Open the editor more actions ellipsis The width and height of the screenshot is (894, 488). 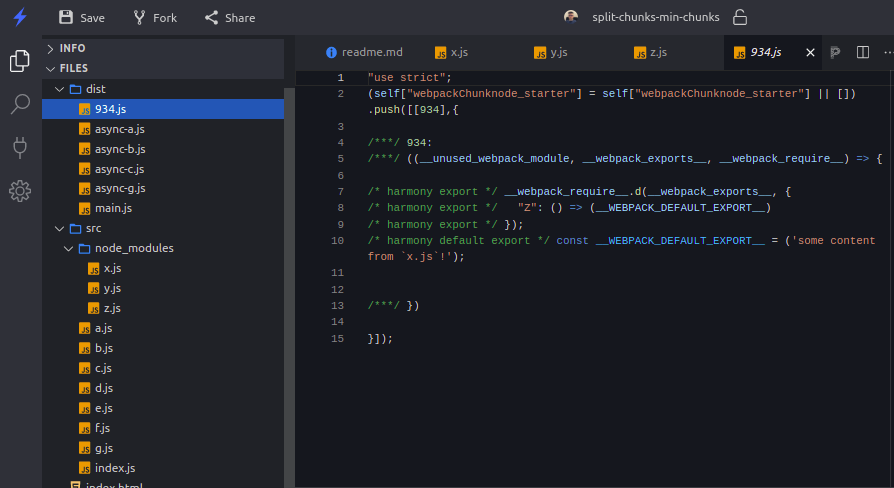pyautogui.click(x=887, y=53)
